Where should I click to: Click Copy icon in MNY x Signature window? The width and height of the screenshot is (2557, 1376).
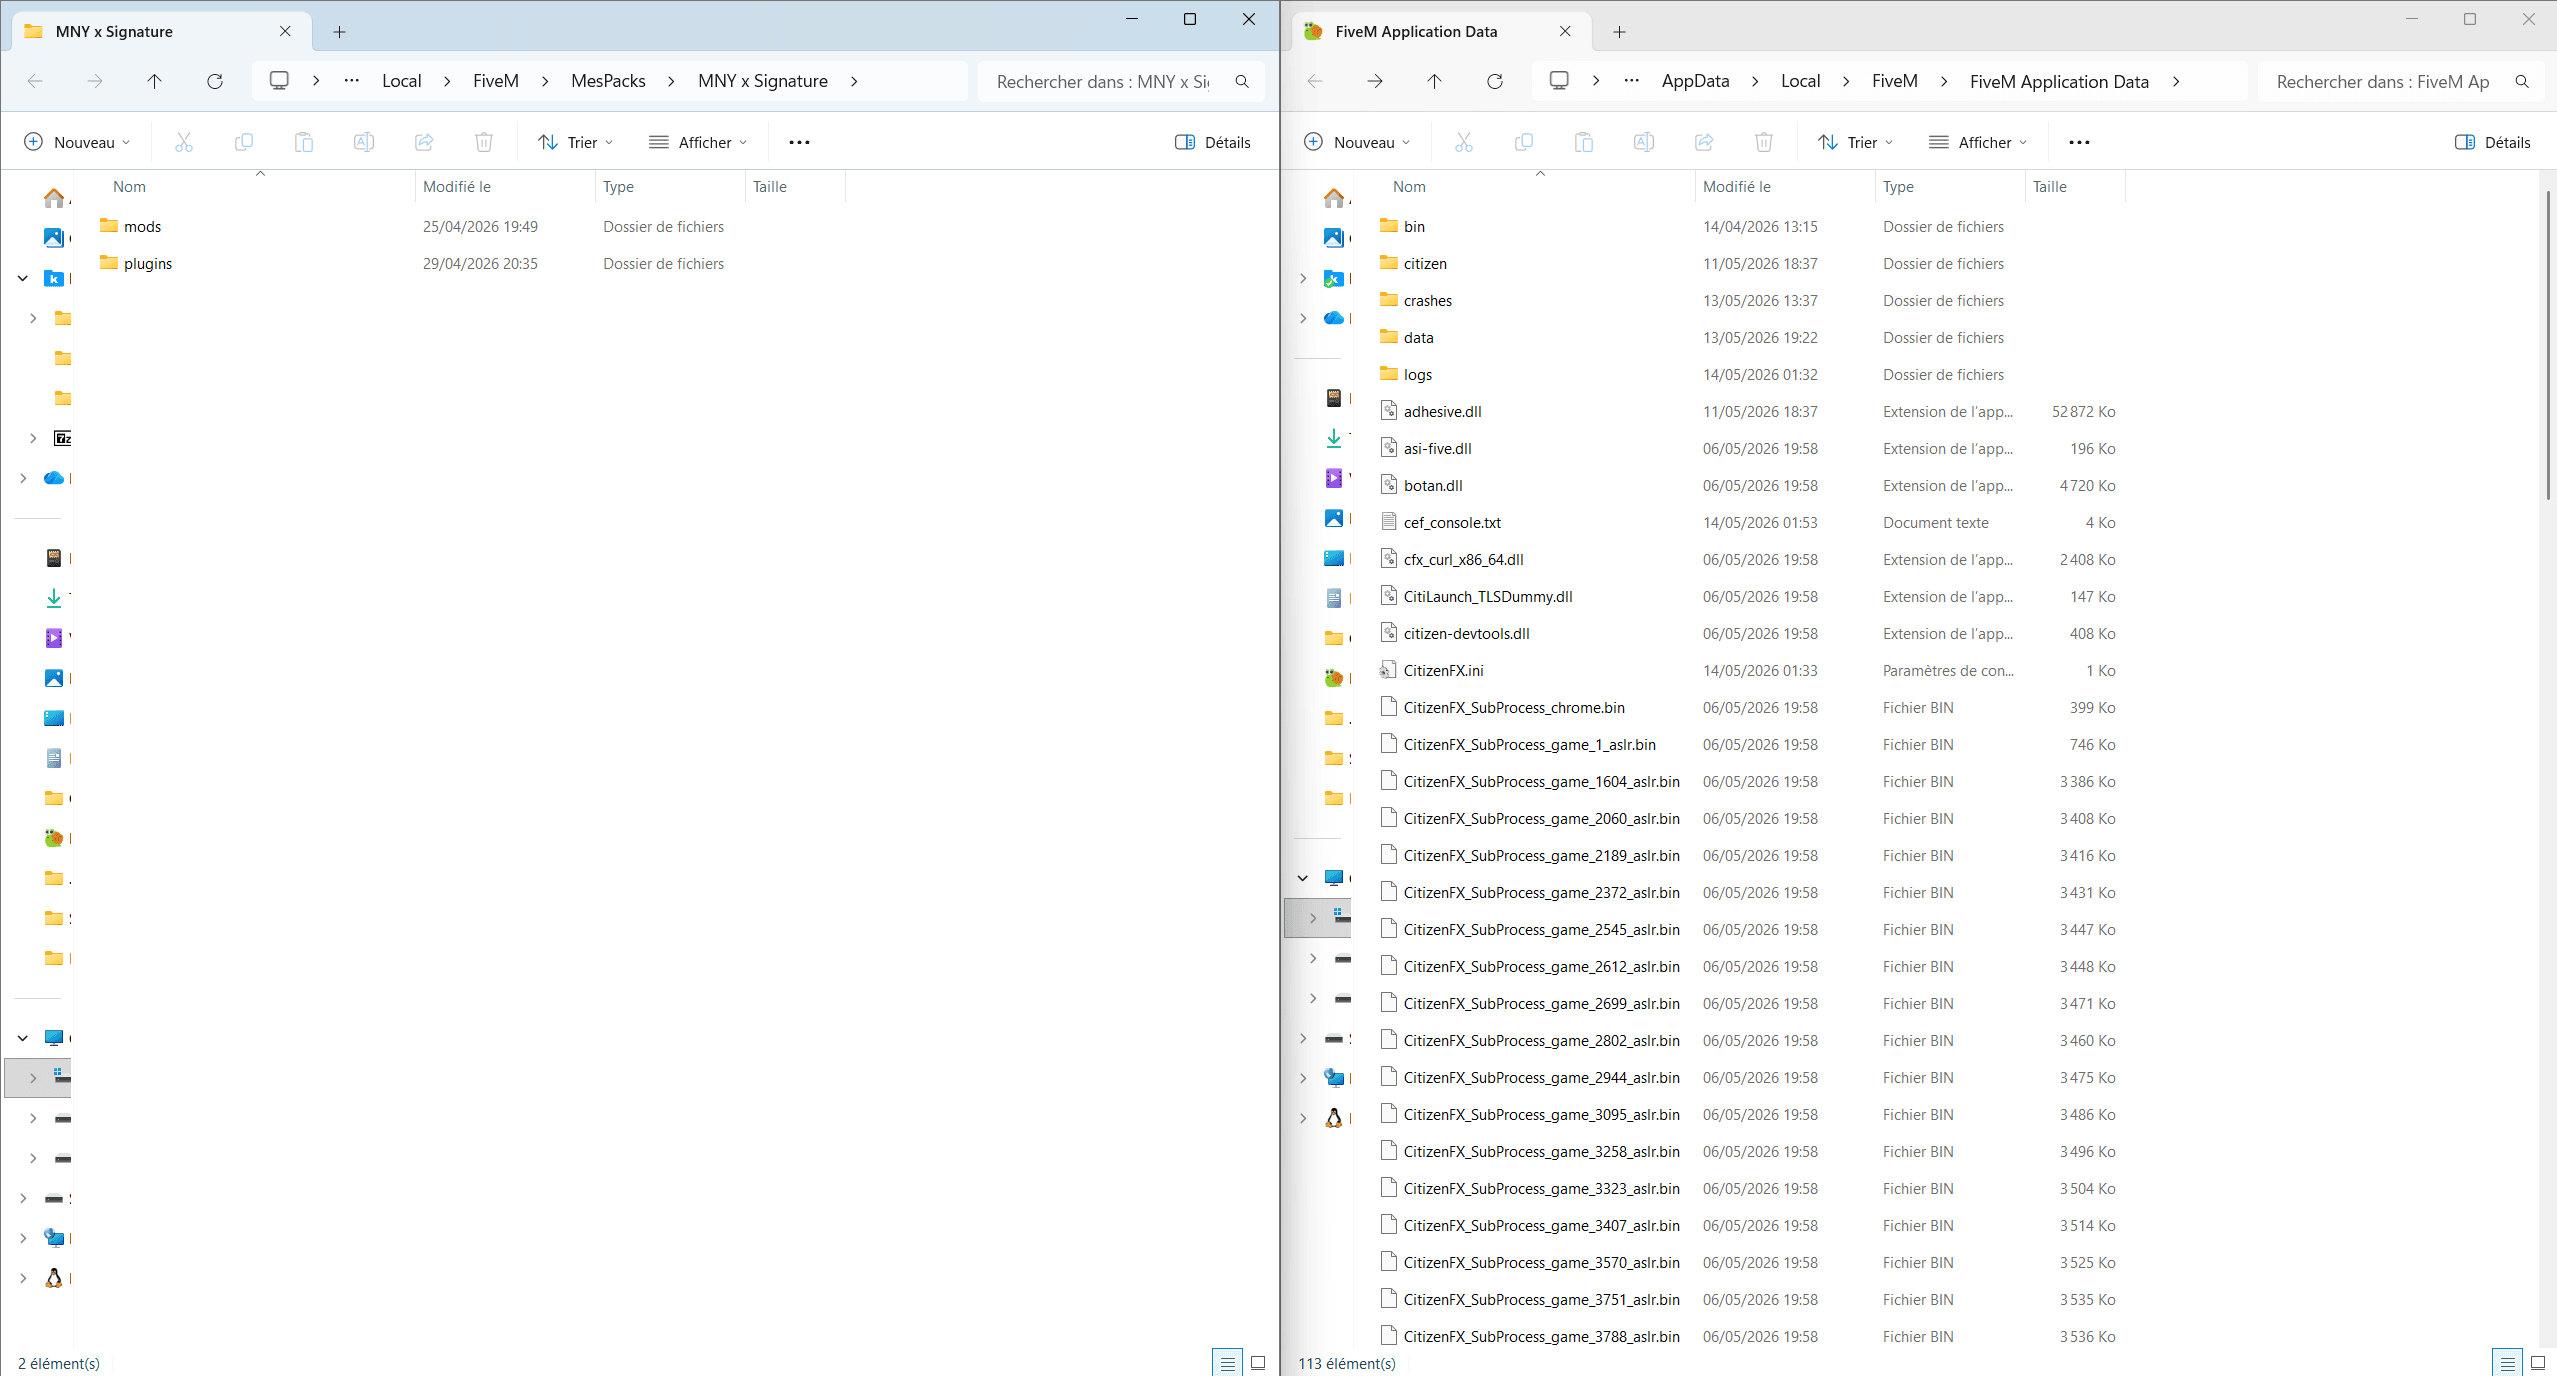[x=244, y=142]
